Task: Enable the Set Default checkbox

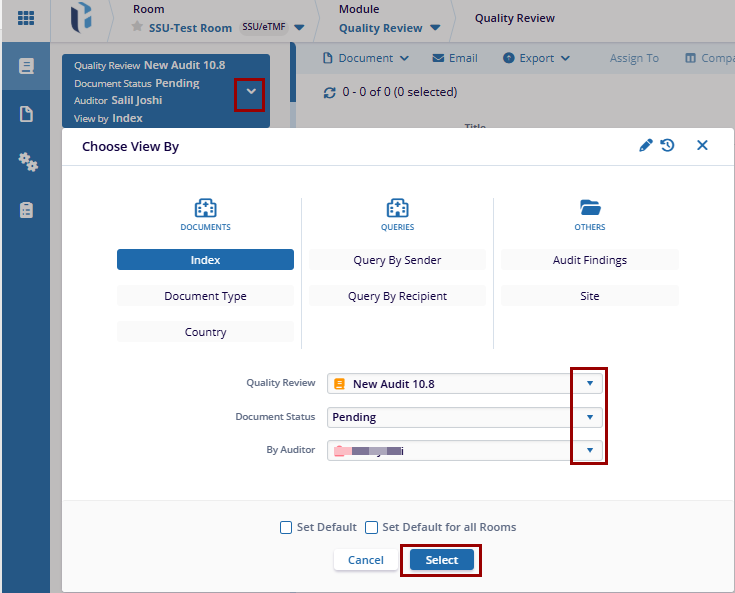Action: click(286, 527)
